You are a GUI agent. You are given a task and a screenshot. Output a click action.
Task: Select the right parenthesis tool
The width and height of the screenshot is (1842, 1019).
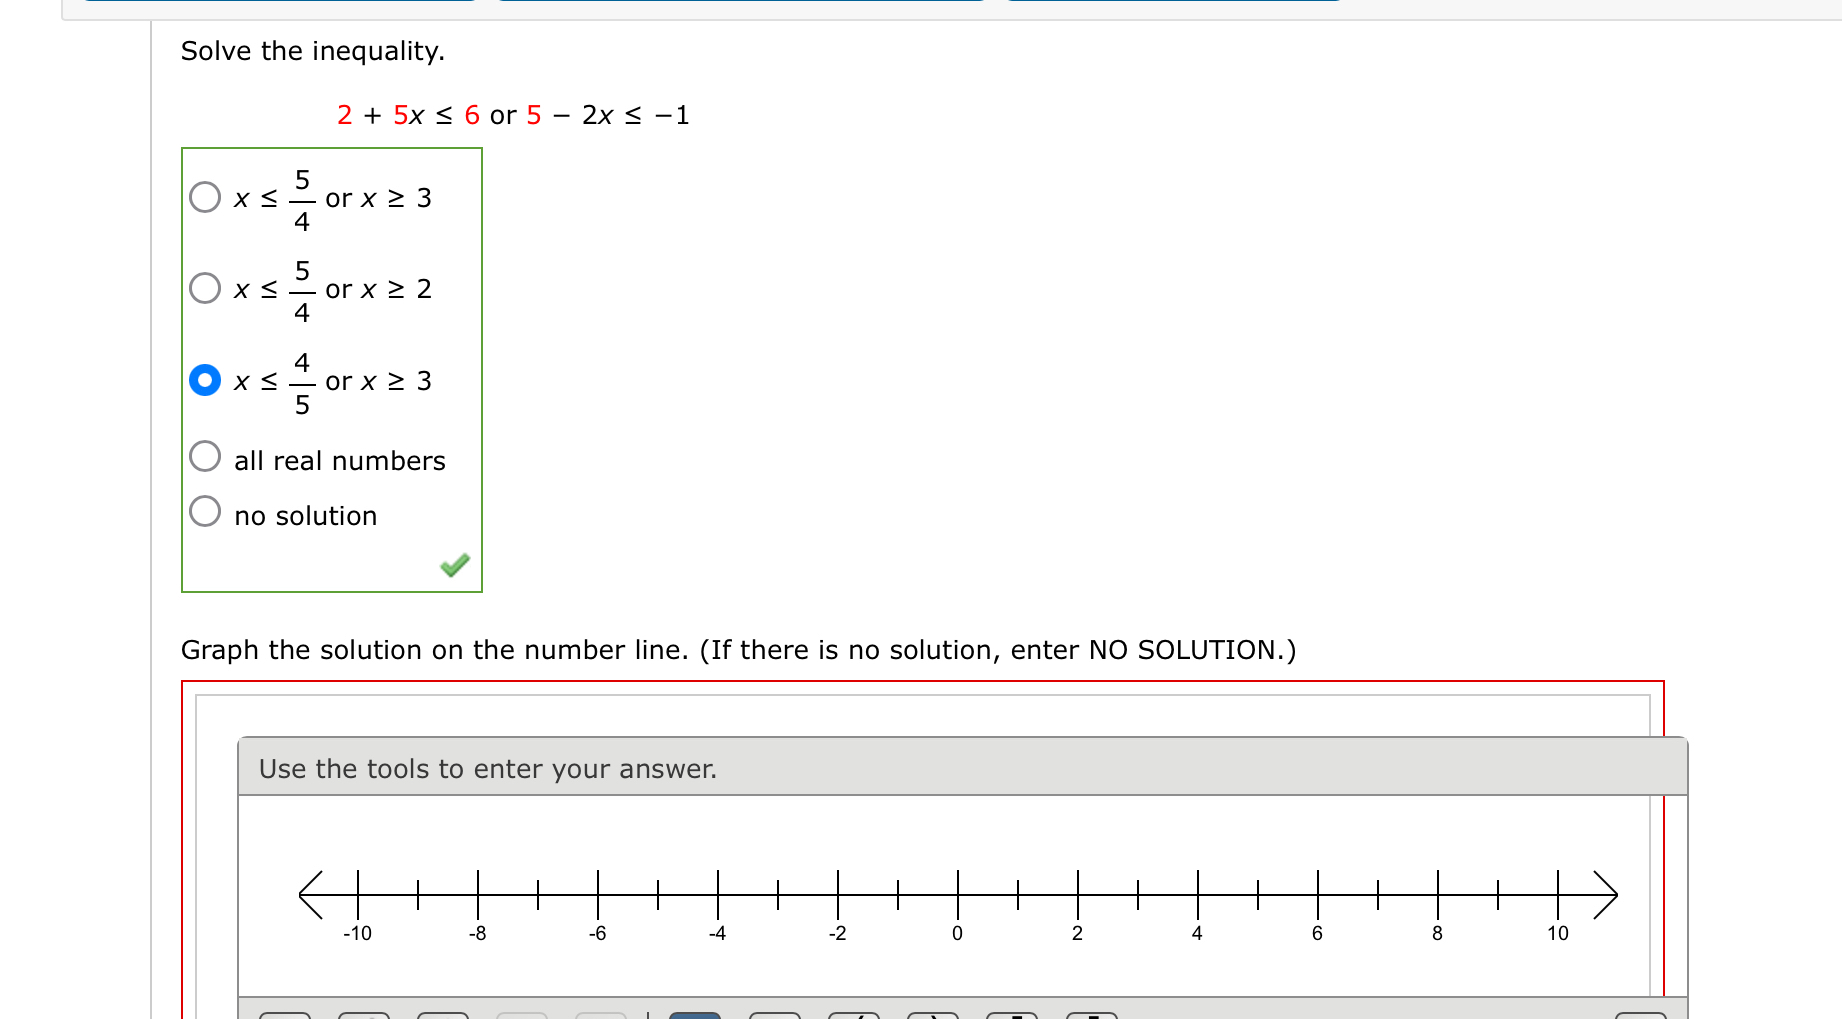(x=933, y=1015)
